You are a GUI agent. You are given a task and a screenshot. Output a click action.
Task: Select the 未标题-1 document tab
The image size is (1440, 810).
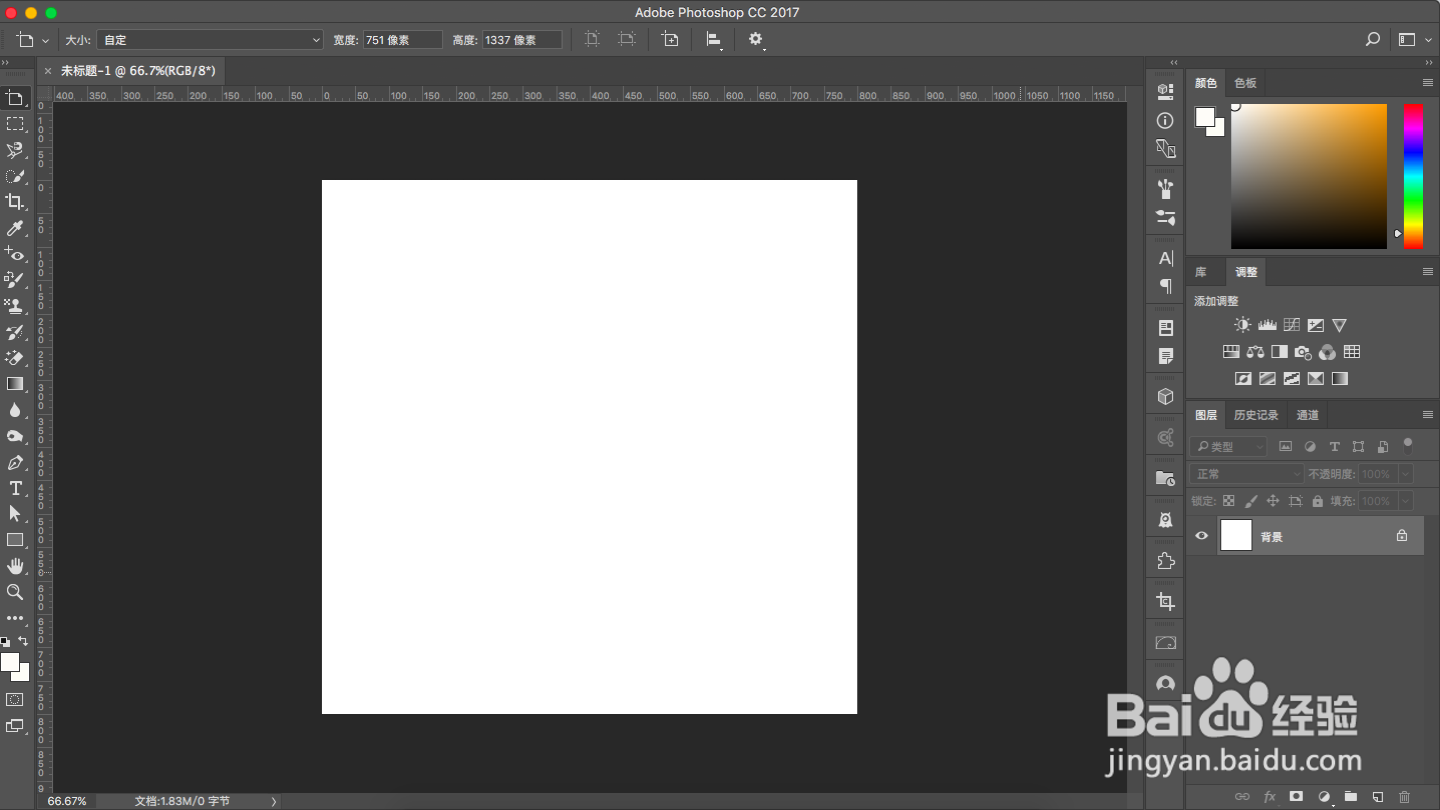(138, 71)
